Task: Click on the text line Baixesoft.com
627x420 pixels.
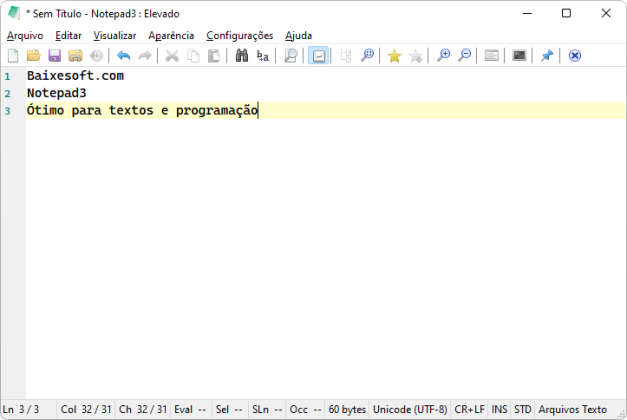Action: coord(76,76)
